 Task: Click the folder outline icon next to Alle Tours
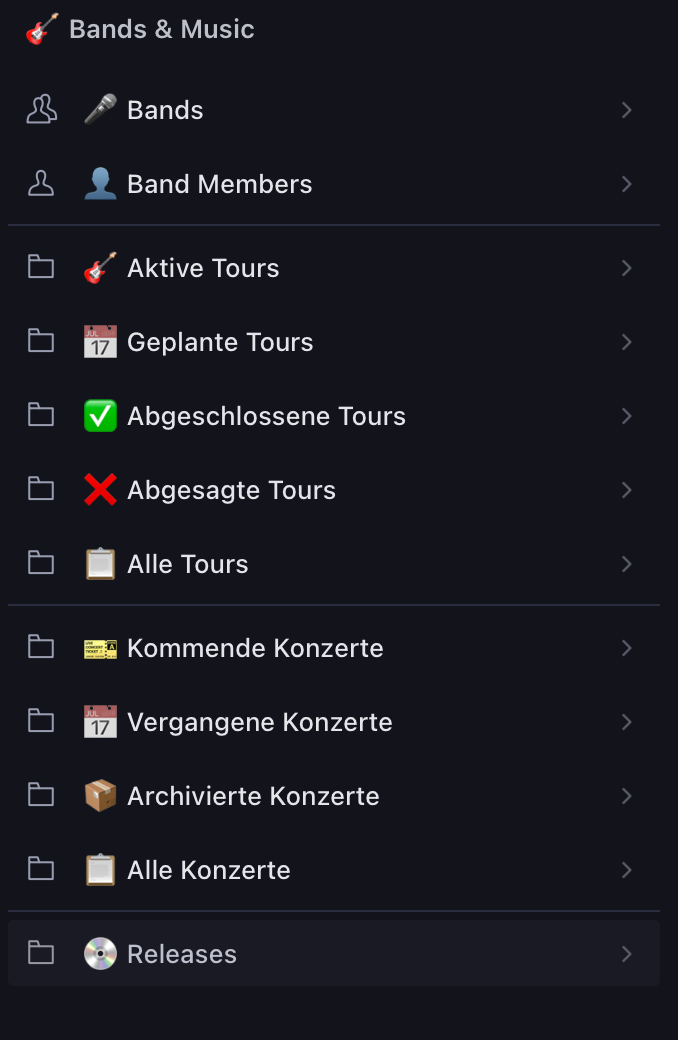coord(40,563)
